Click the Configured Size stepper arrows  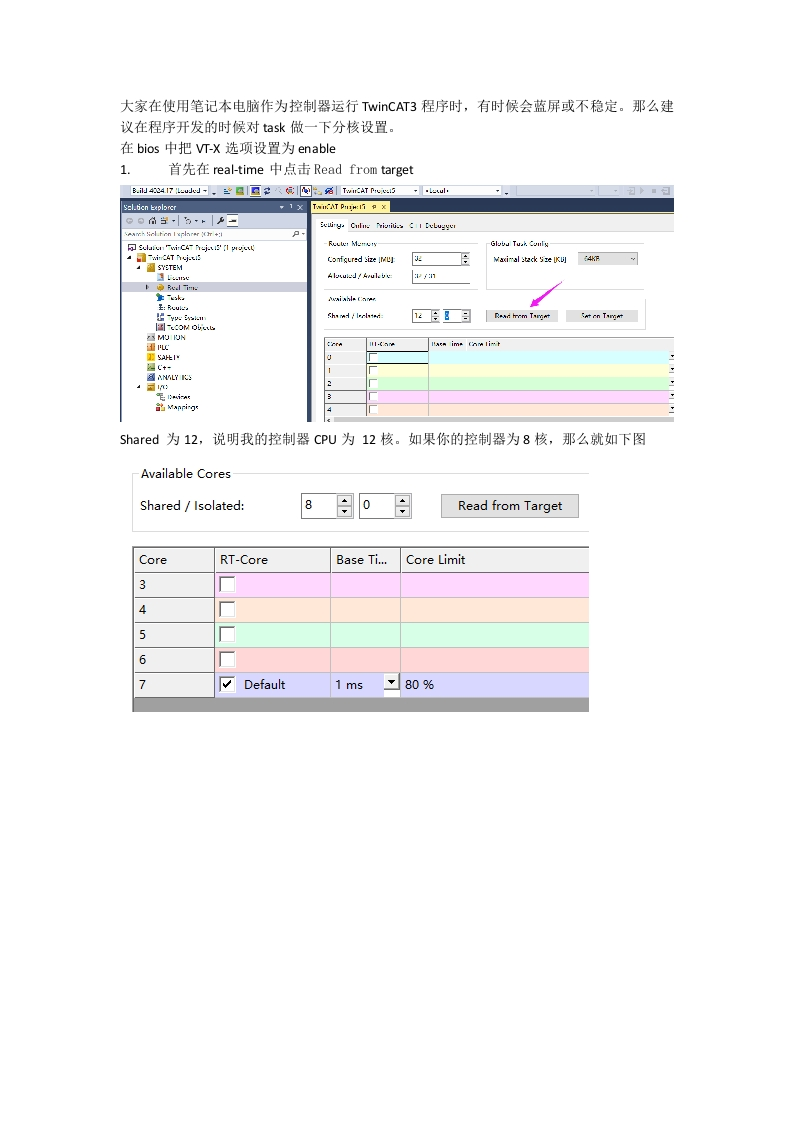[465, 259]
